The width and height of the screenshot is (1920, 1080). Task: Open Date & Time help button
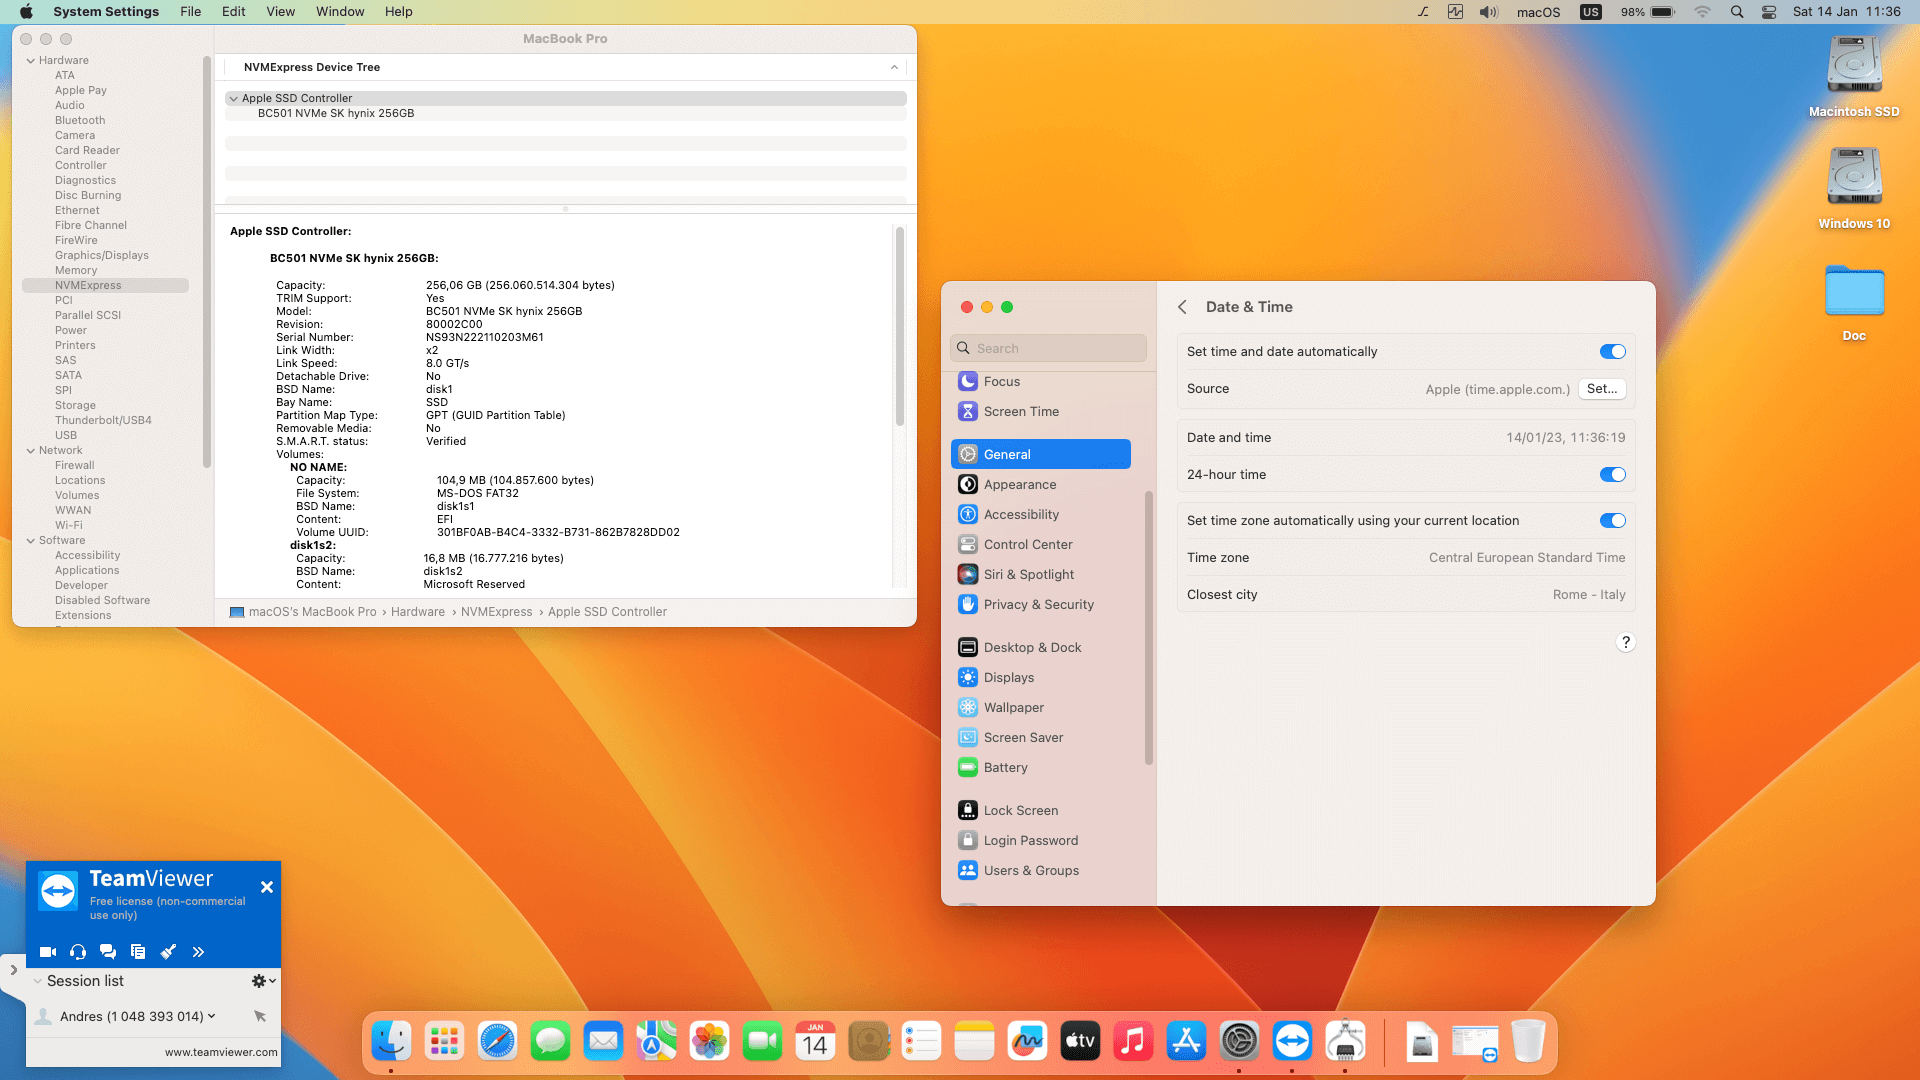pos(1626,642)
